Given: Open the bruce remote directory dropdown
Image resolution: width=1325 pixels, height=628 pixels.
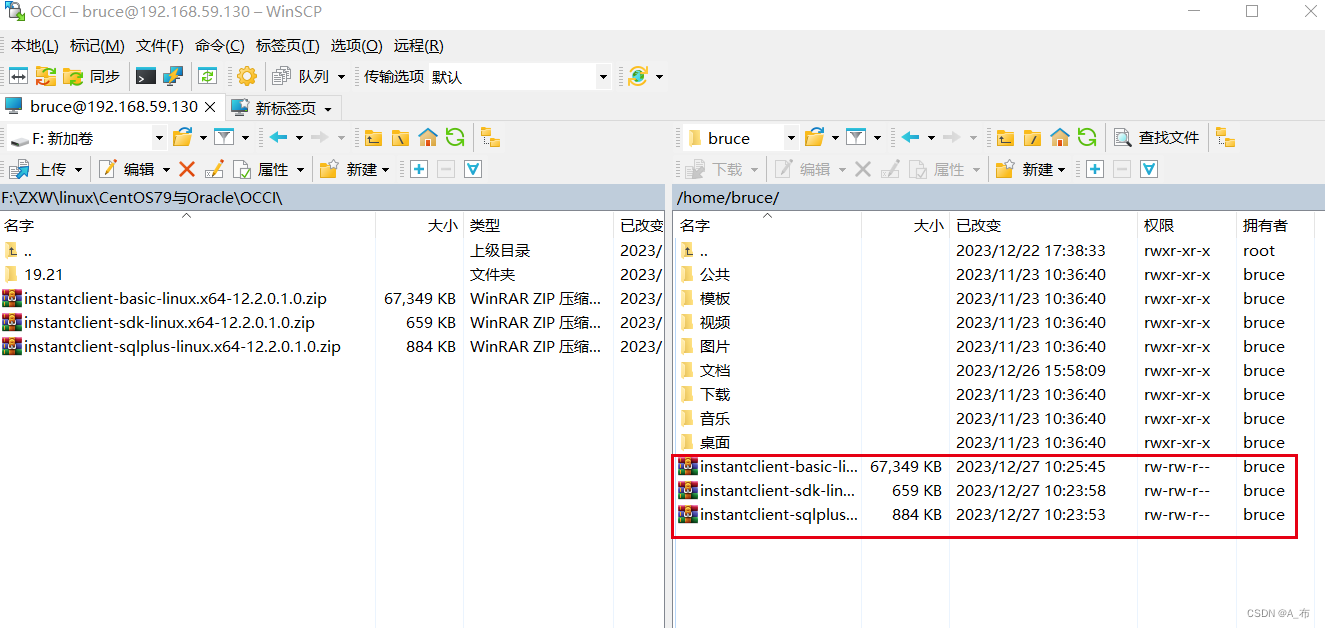Looking at the screenshot, I should click(792, 137).
